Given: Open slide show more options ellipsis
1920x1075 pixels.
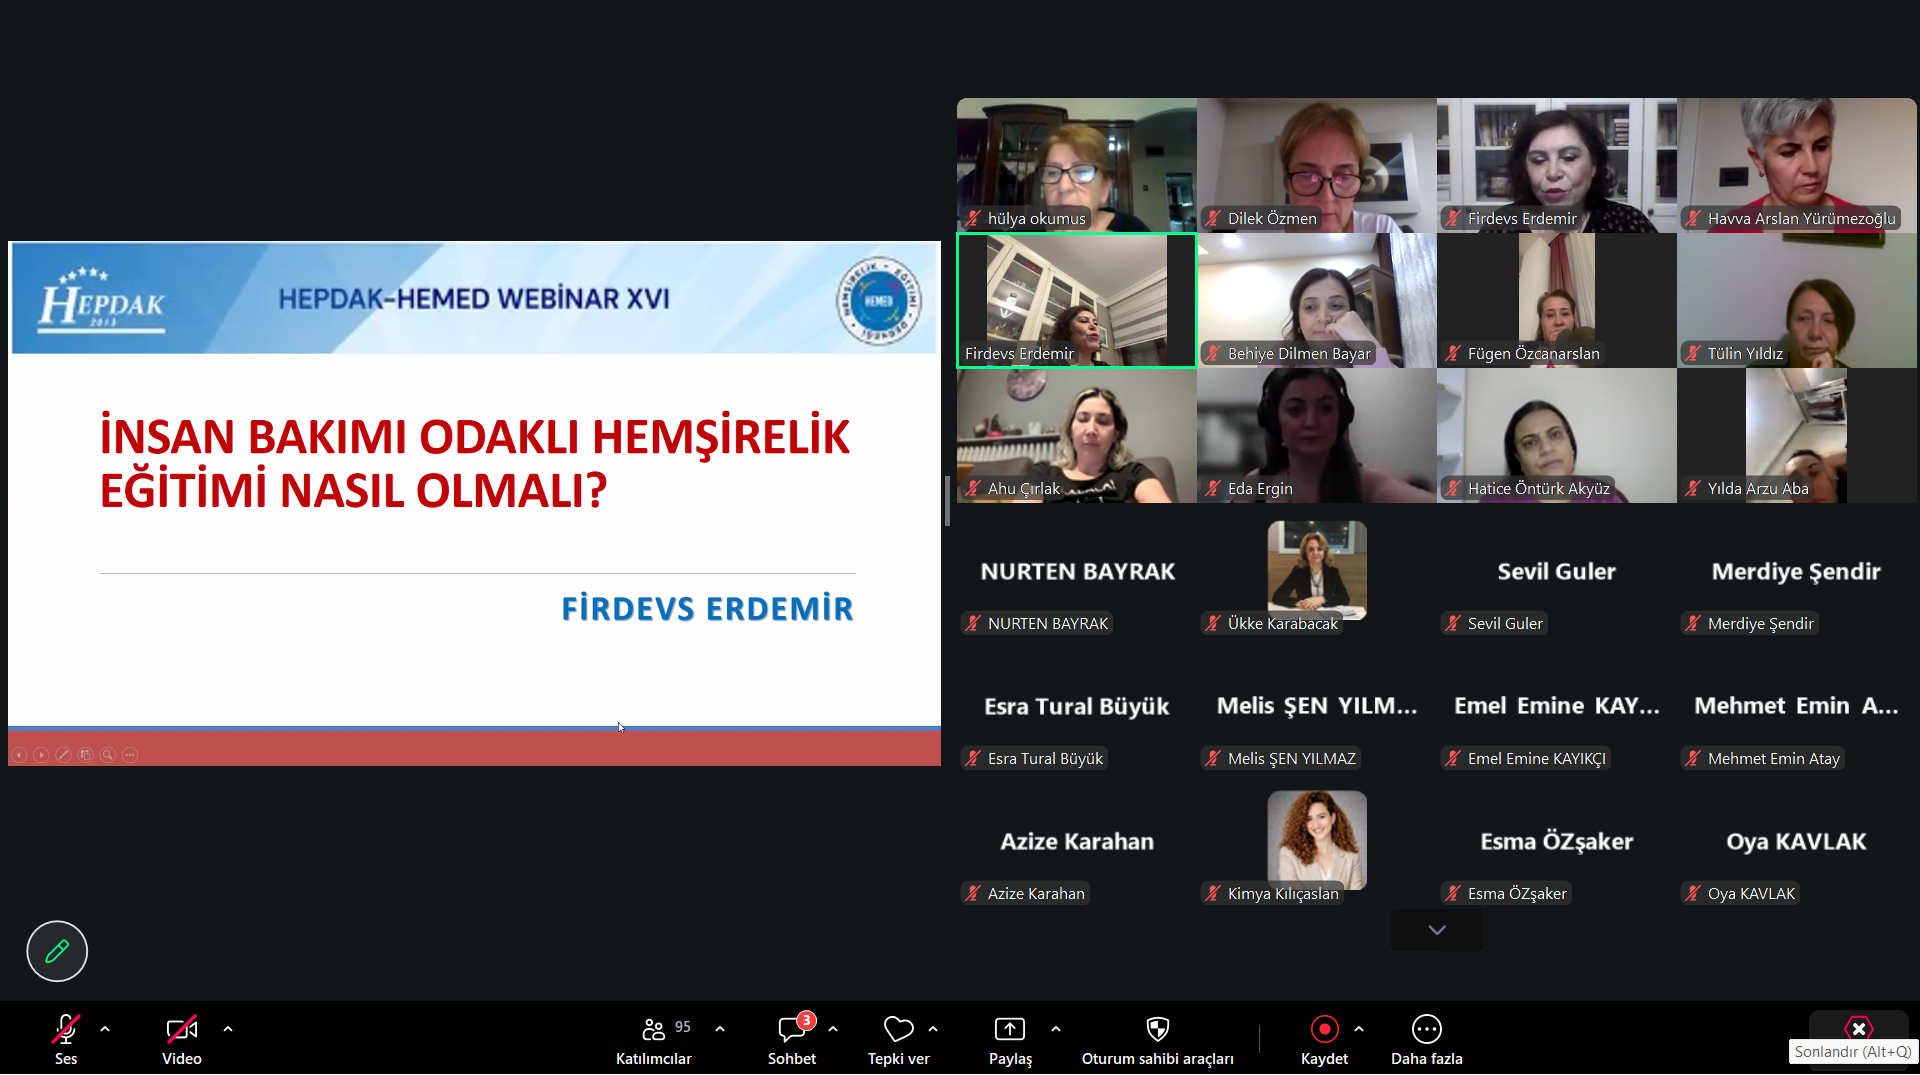Looking at the screenshot, I should [130, 755].
